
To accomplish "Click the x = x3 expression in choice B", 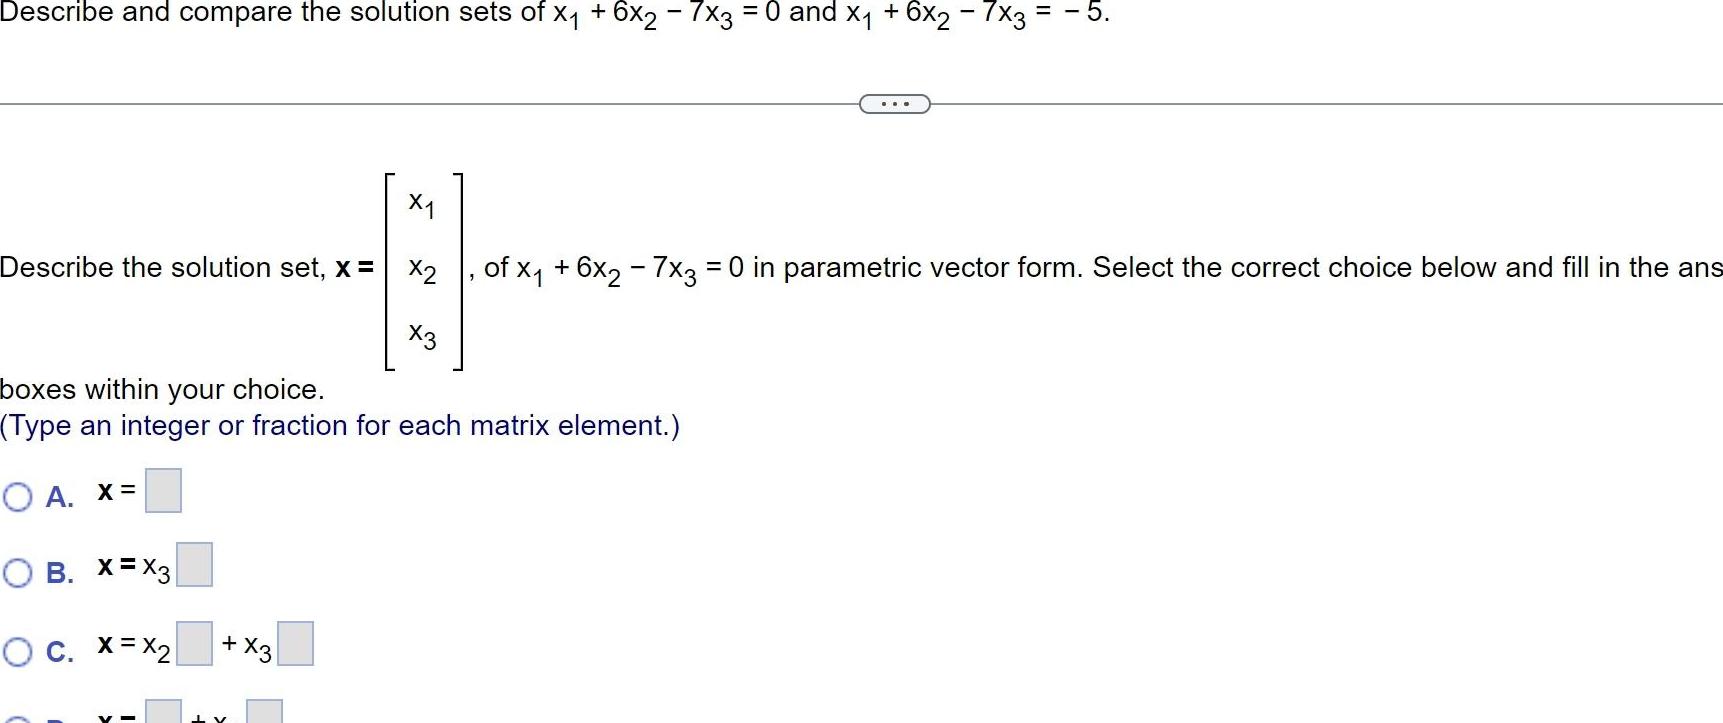I will 132,568.
